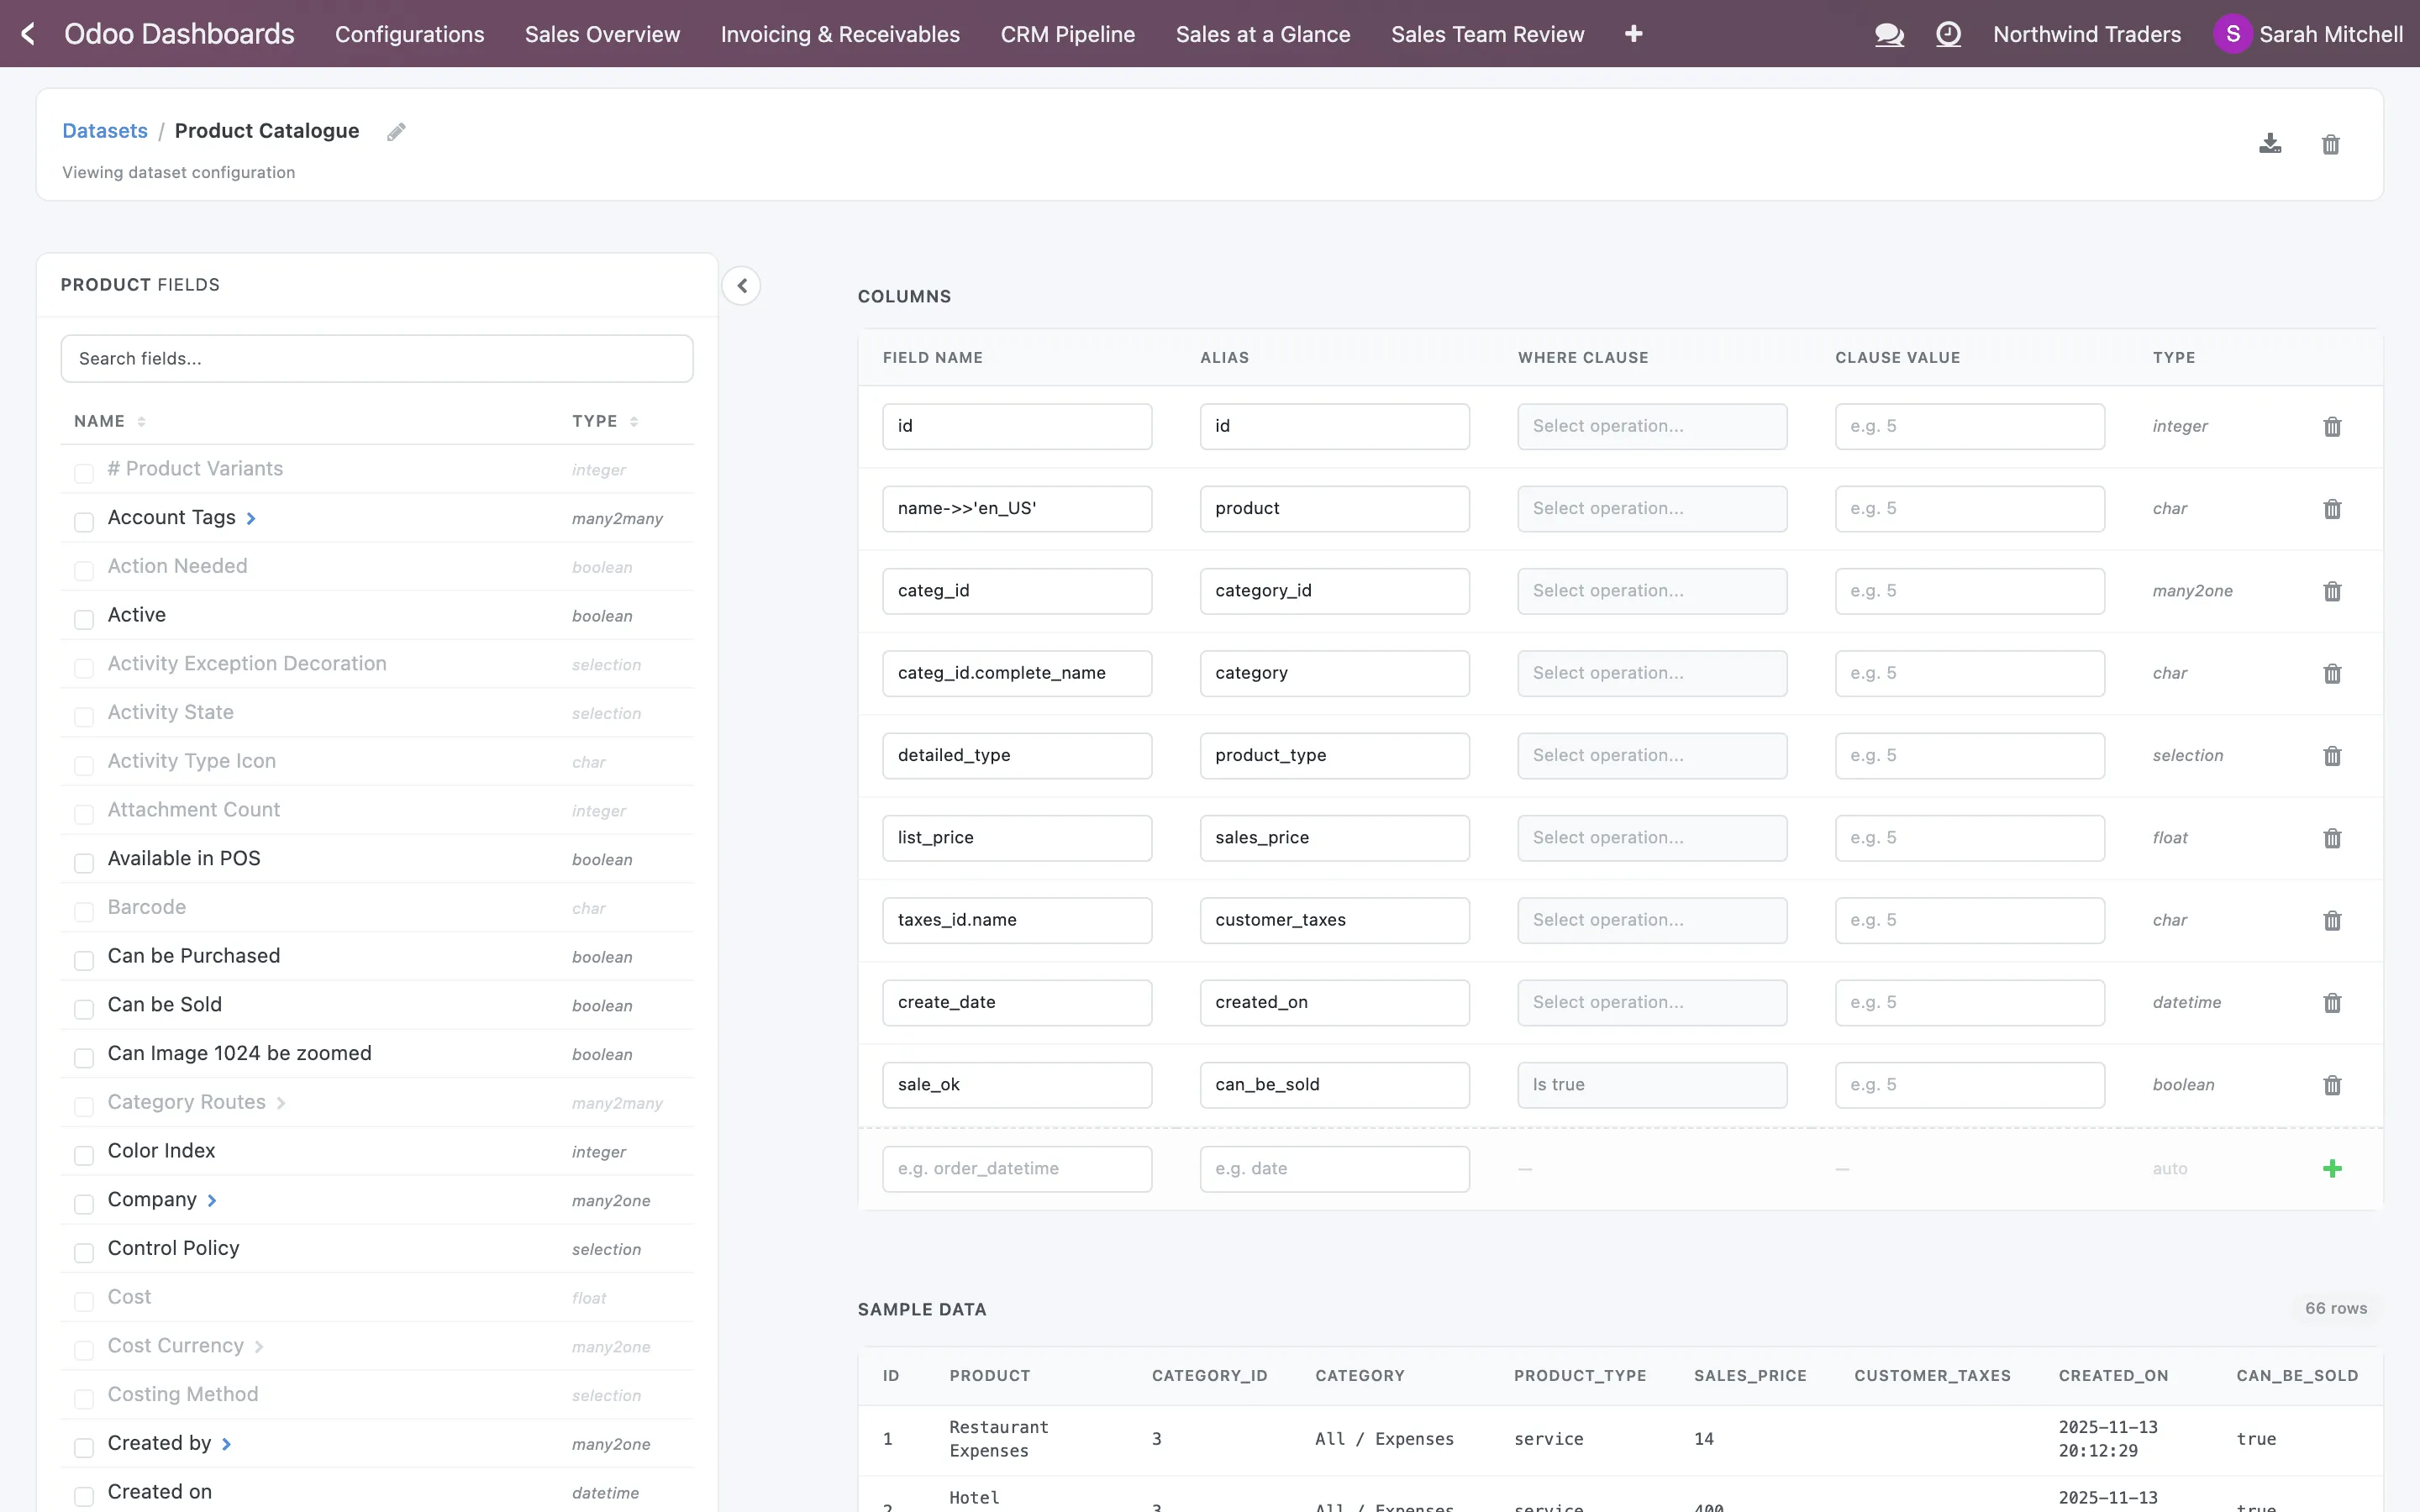This screenshot has height=1512, width=2420.
Task: Click the clause value field for sale_ok
Action: [x=1970, y=1085]
